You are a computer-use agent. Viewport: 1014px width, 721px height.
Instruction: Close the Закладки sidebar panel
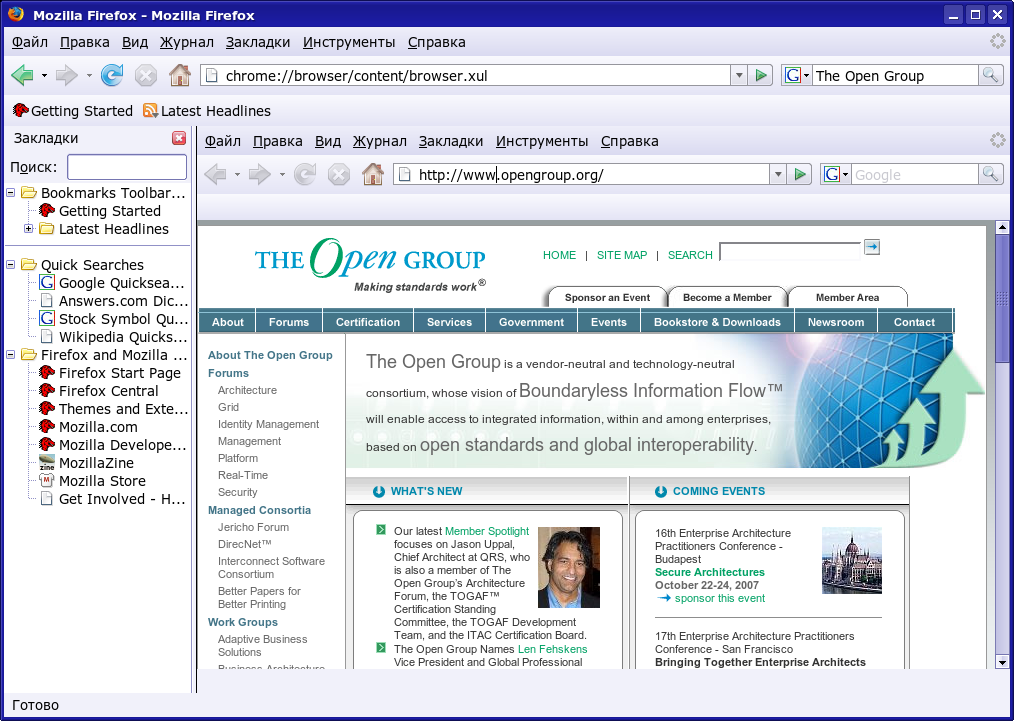click(x=179, y=138)
